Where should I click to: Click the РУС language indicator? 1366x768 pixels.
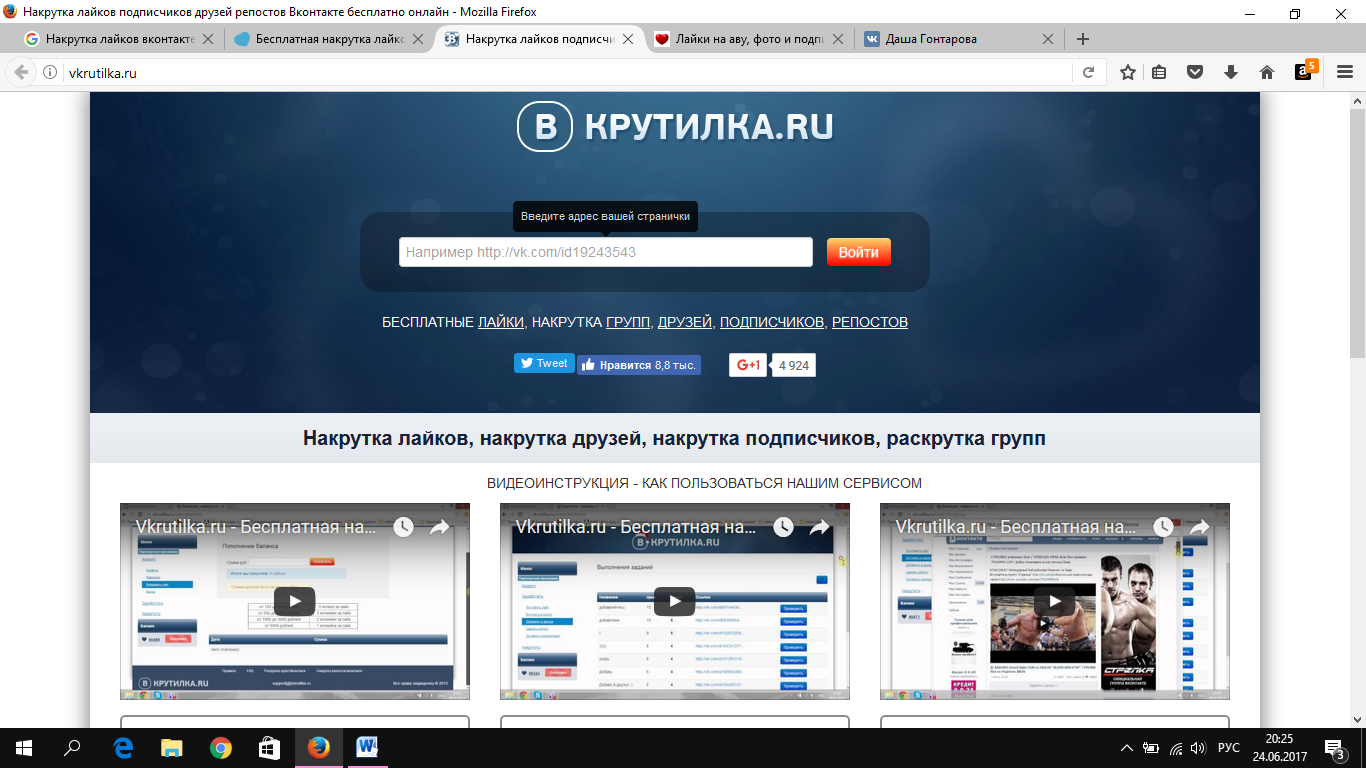point(1229,748)
